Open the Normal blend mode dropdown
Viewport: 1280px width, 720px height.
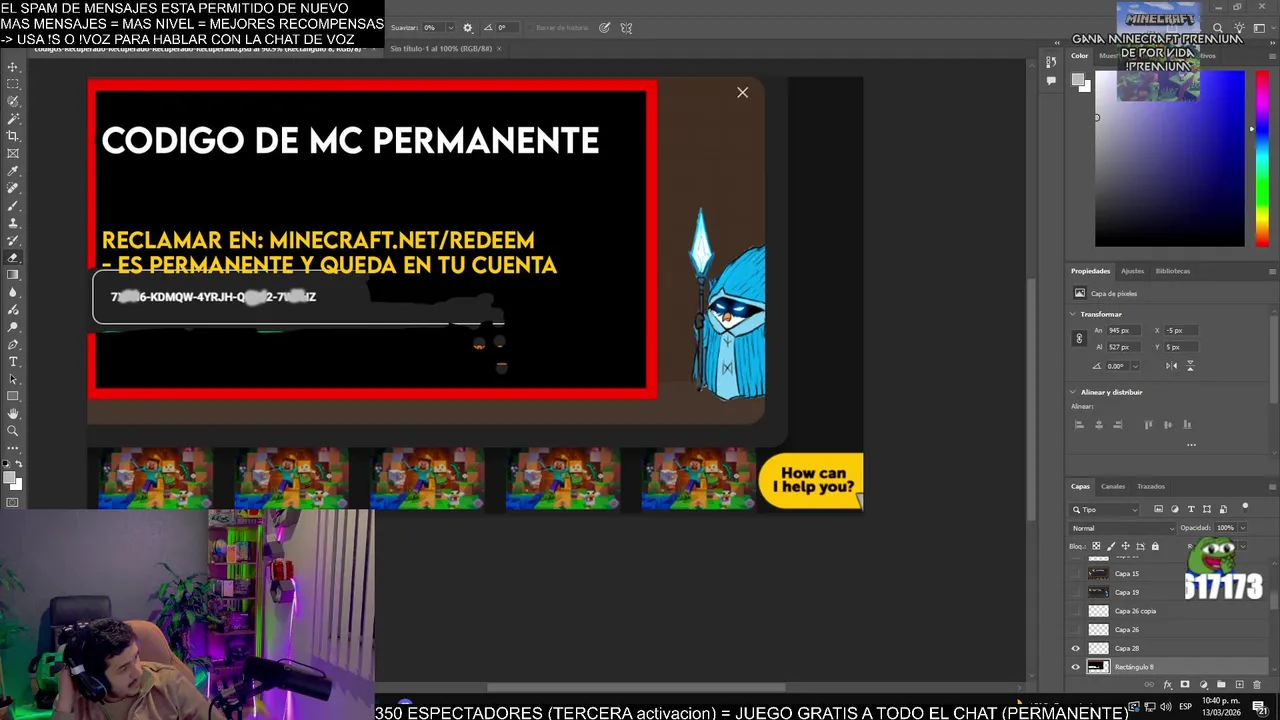pos(1123,528)
